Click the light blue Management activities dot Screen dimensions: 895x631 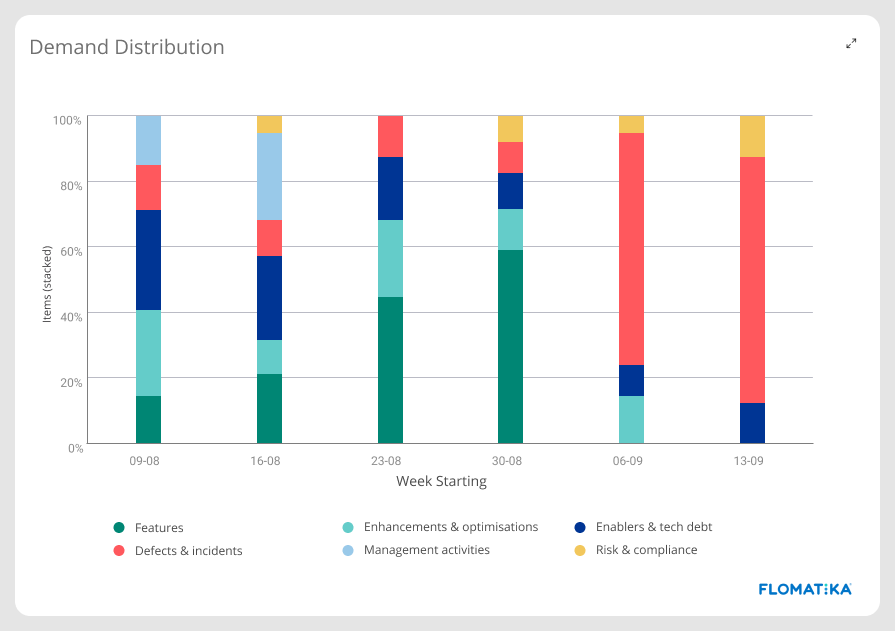[348, 550]
